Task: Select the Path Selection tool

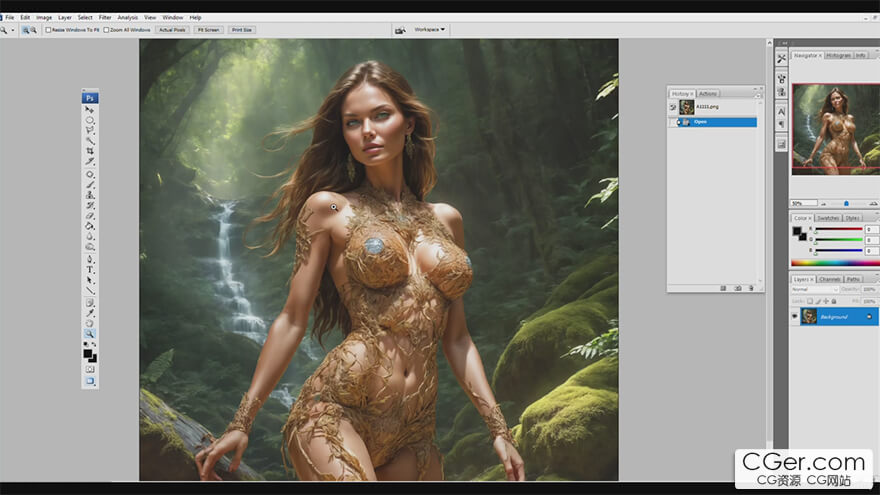Action: (90, 281)
